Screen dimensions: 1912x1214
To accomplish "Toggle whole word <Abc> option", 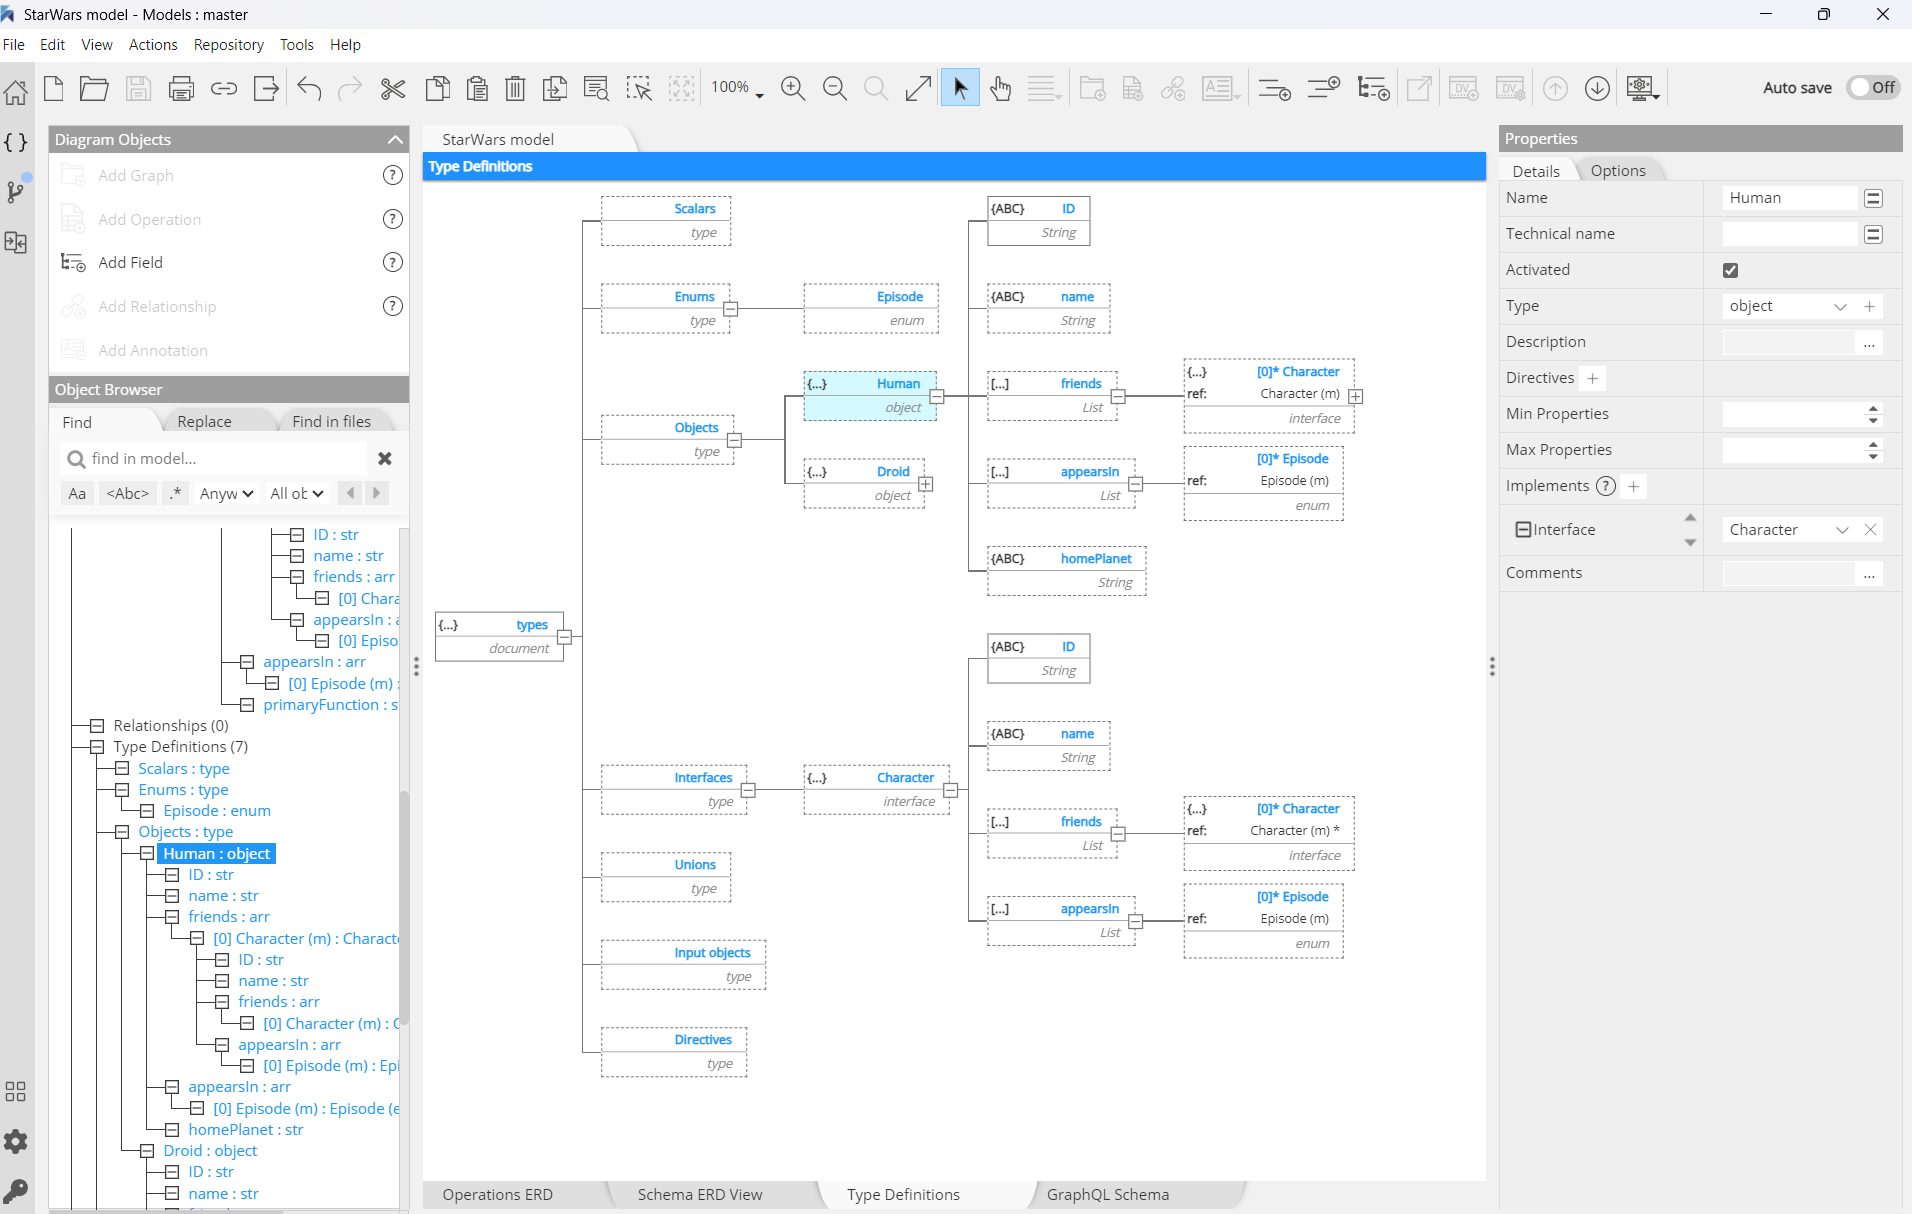I will tap(127, 493).
